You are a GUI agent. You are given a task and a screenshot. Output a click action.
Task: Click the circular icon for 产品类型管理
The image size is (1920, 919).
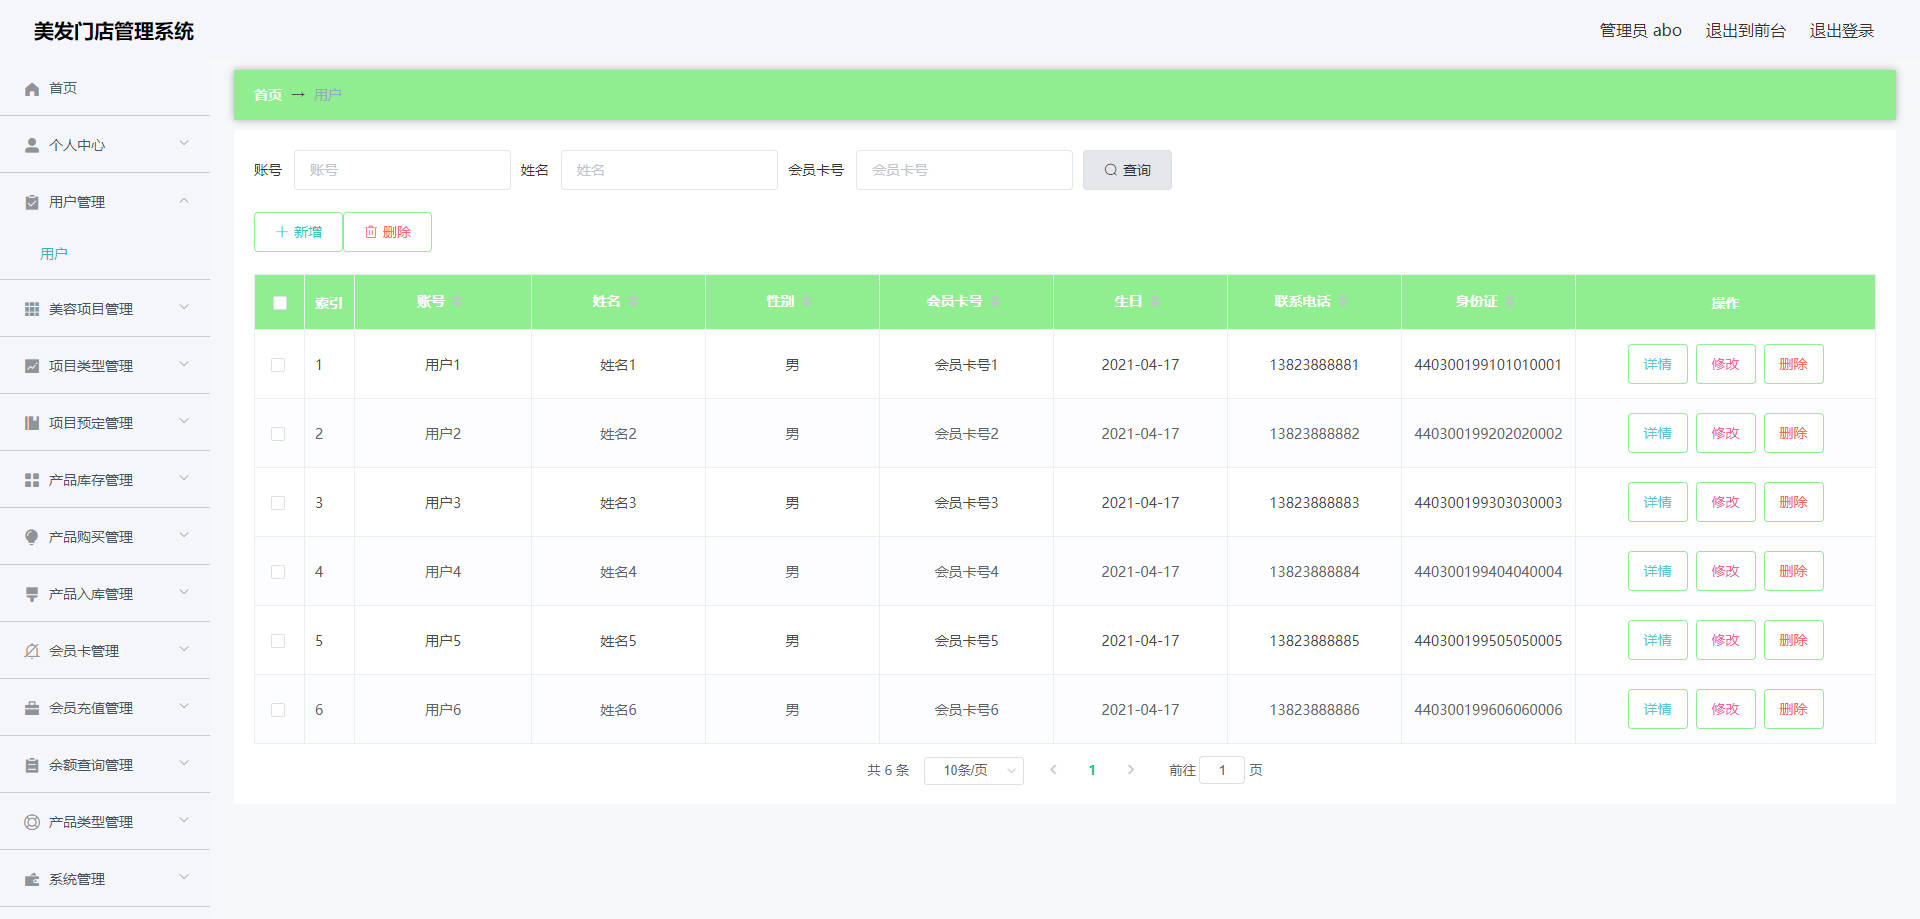pyautogui.click(x=32, y=823)
